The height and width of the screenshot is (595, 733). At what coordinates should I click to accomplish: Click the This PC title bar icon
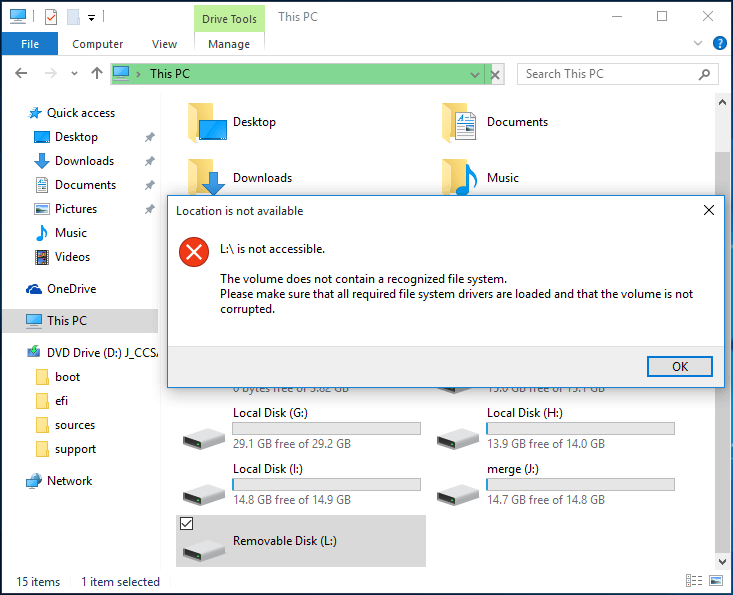pos(18,16)
